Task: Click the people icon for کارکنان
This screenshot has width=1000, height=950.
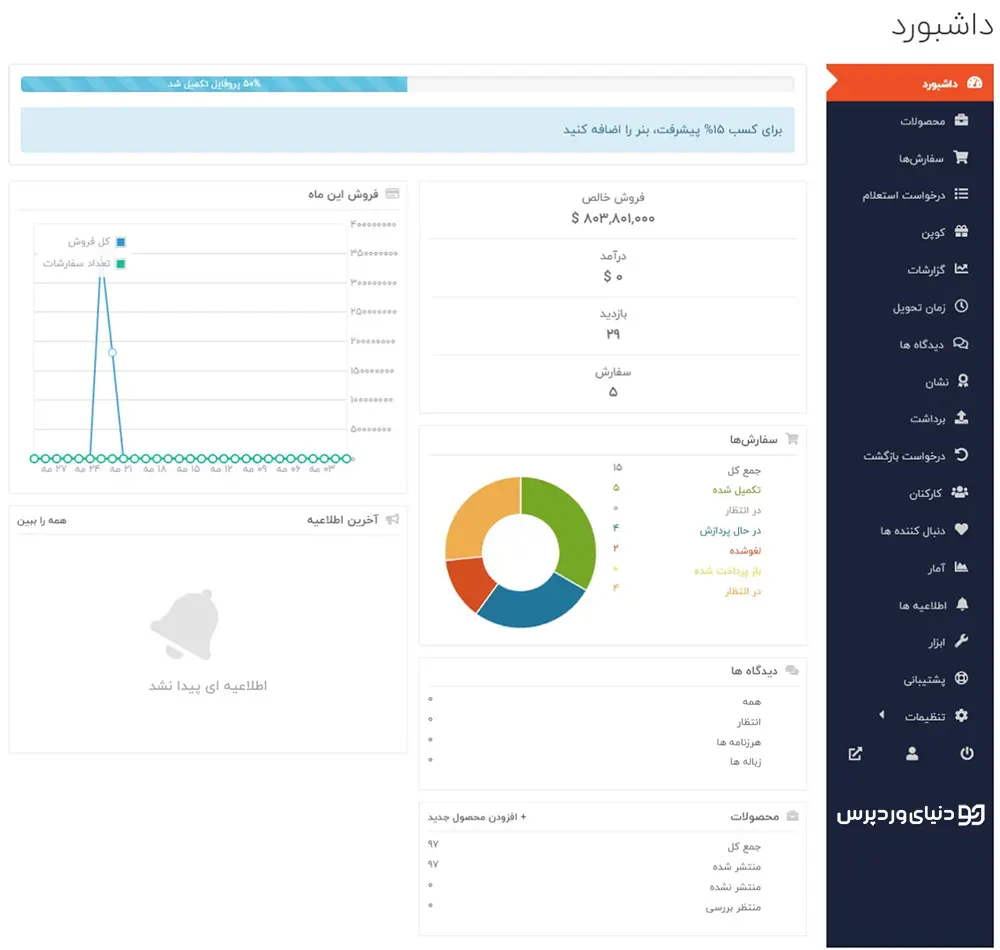Action: [x=960, y=492]
